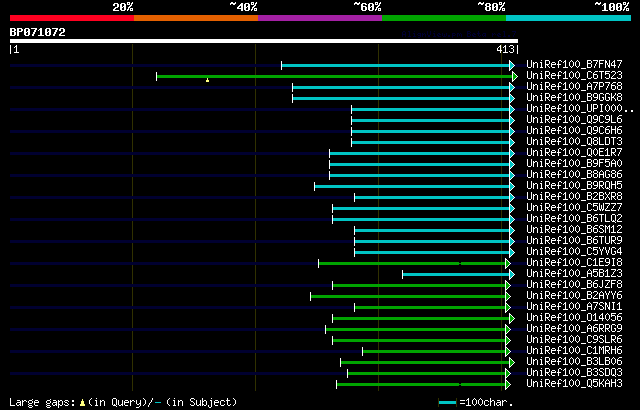This screenshot has width=640, height=410.
Task: Click the green ~80% identity legend segment
Action: (444, 18)
